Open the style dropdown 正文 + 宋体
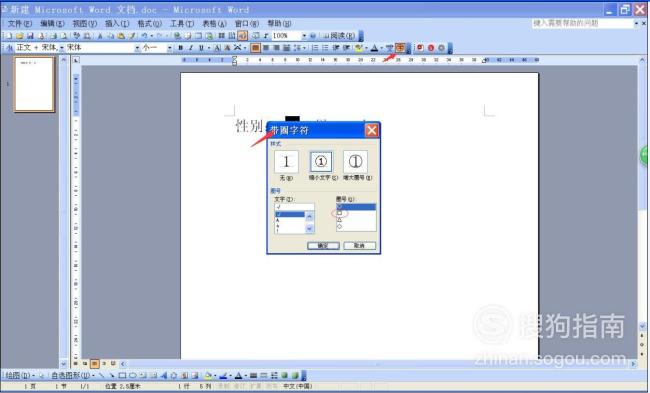Viewport: 650px width, 393px height. tap(61, 48)
